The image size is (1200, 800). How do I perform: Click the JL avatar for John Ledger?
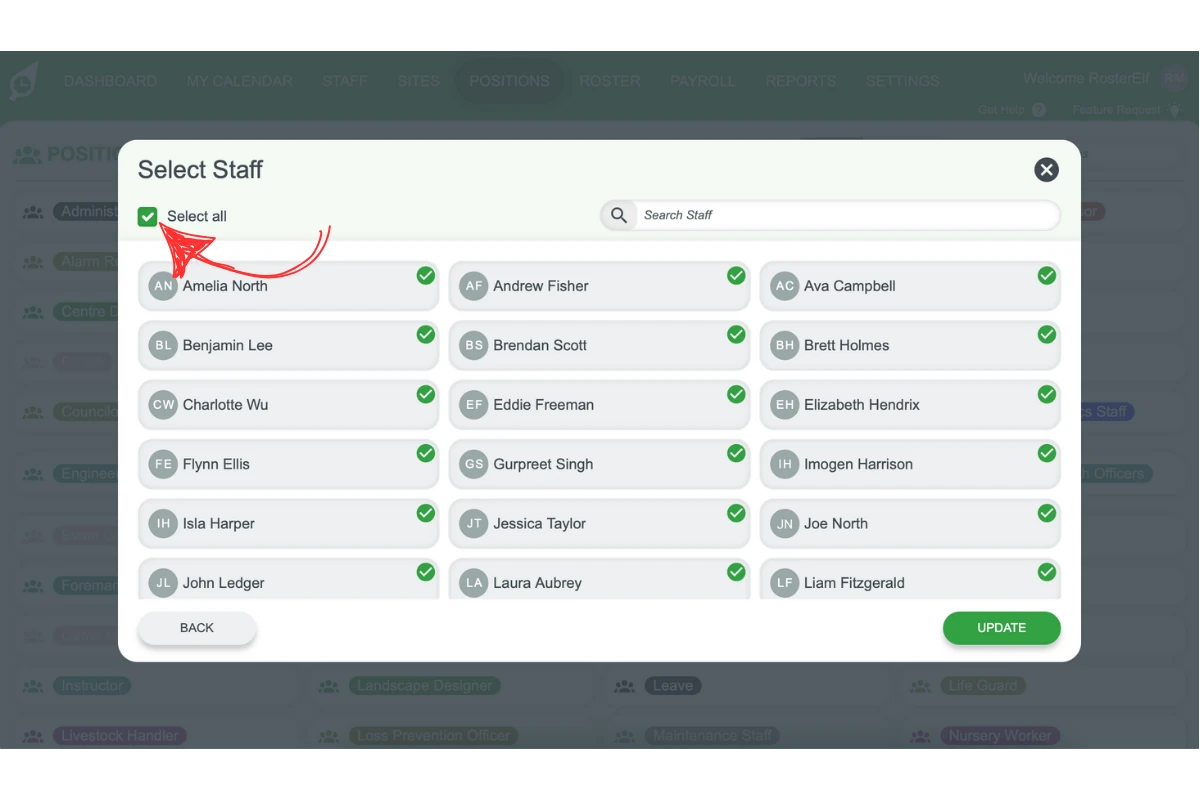[x=163, y=583]
